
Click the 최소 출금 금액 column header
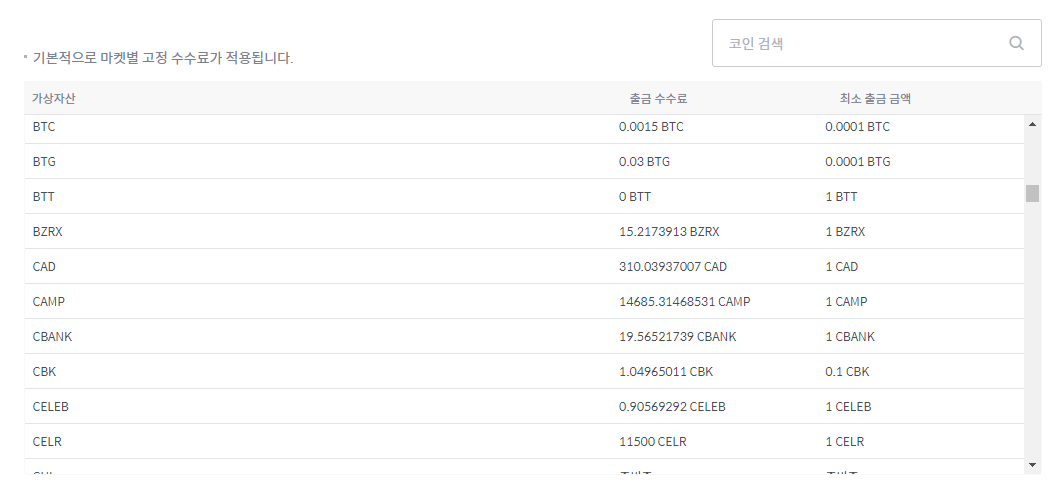tap(875, 98)
